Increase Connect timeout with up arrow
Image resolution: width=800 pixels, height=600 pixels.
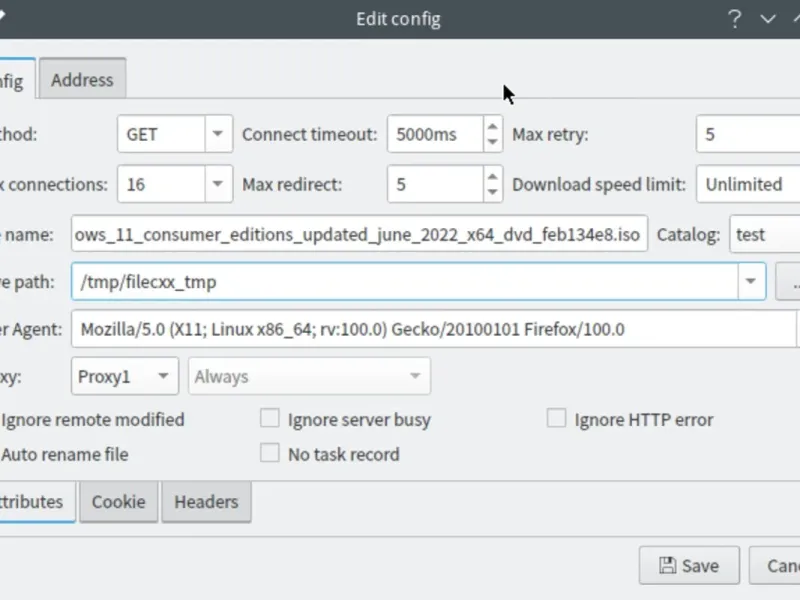click(x=492, y=126)
